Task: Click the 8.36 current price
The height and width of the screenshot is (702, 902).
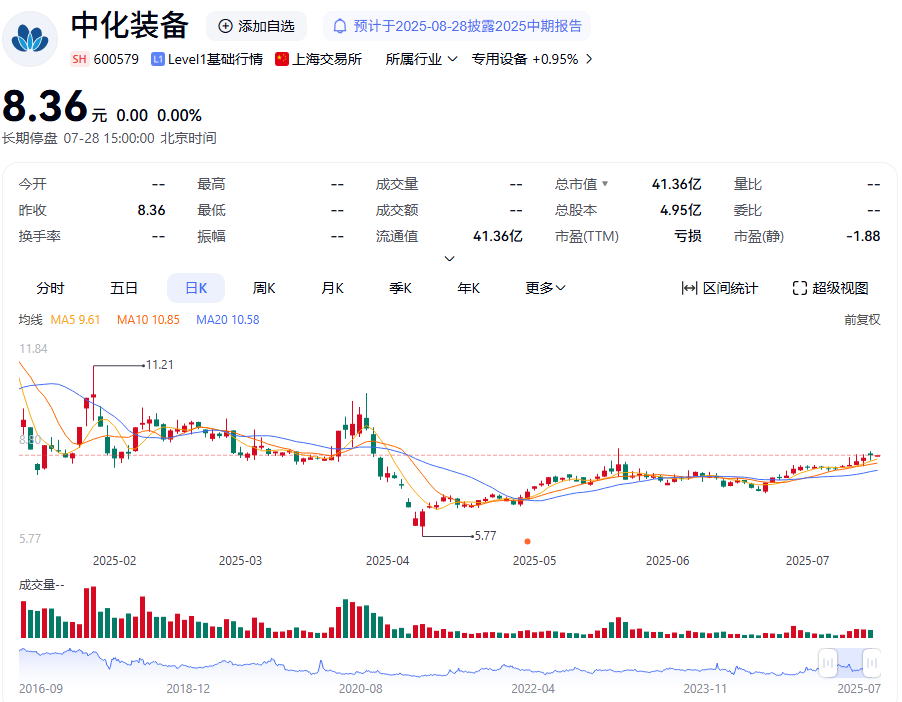Action: click(45, 106)
